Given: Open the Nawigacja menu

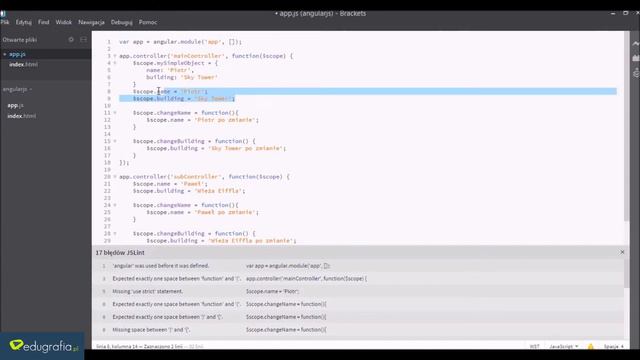Looking at the screenshot, I should [91, 22].
